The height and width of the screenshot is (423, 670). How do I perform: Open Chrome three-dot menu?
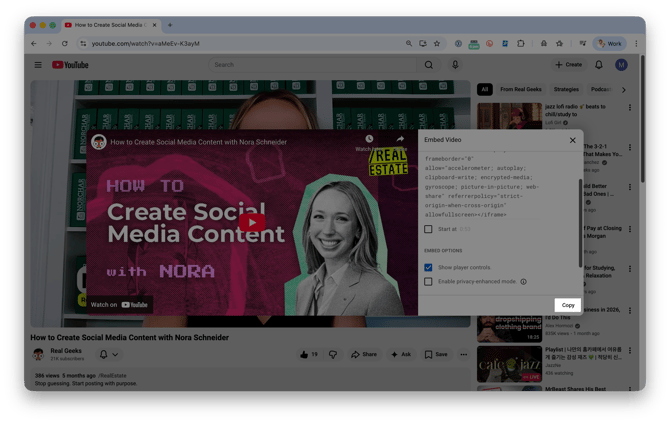(636, 44)
